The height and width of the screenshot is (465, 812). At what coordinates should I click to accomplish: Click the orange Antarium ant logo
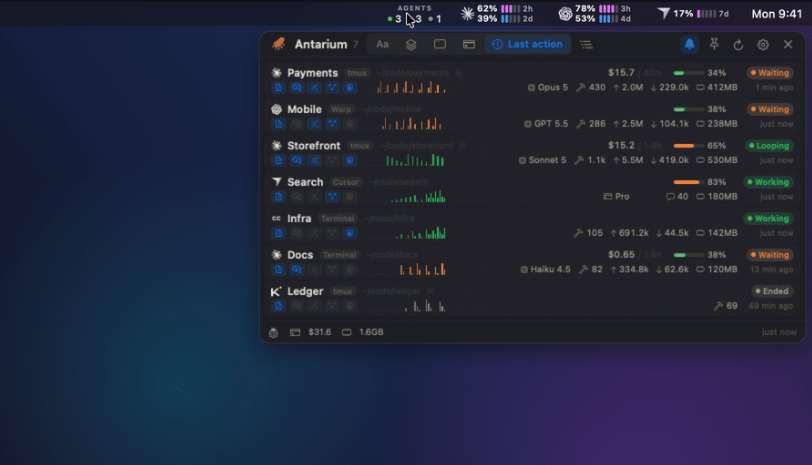tap(278, 44)
